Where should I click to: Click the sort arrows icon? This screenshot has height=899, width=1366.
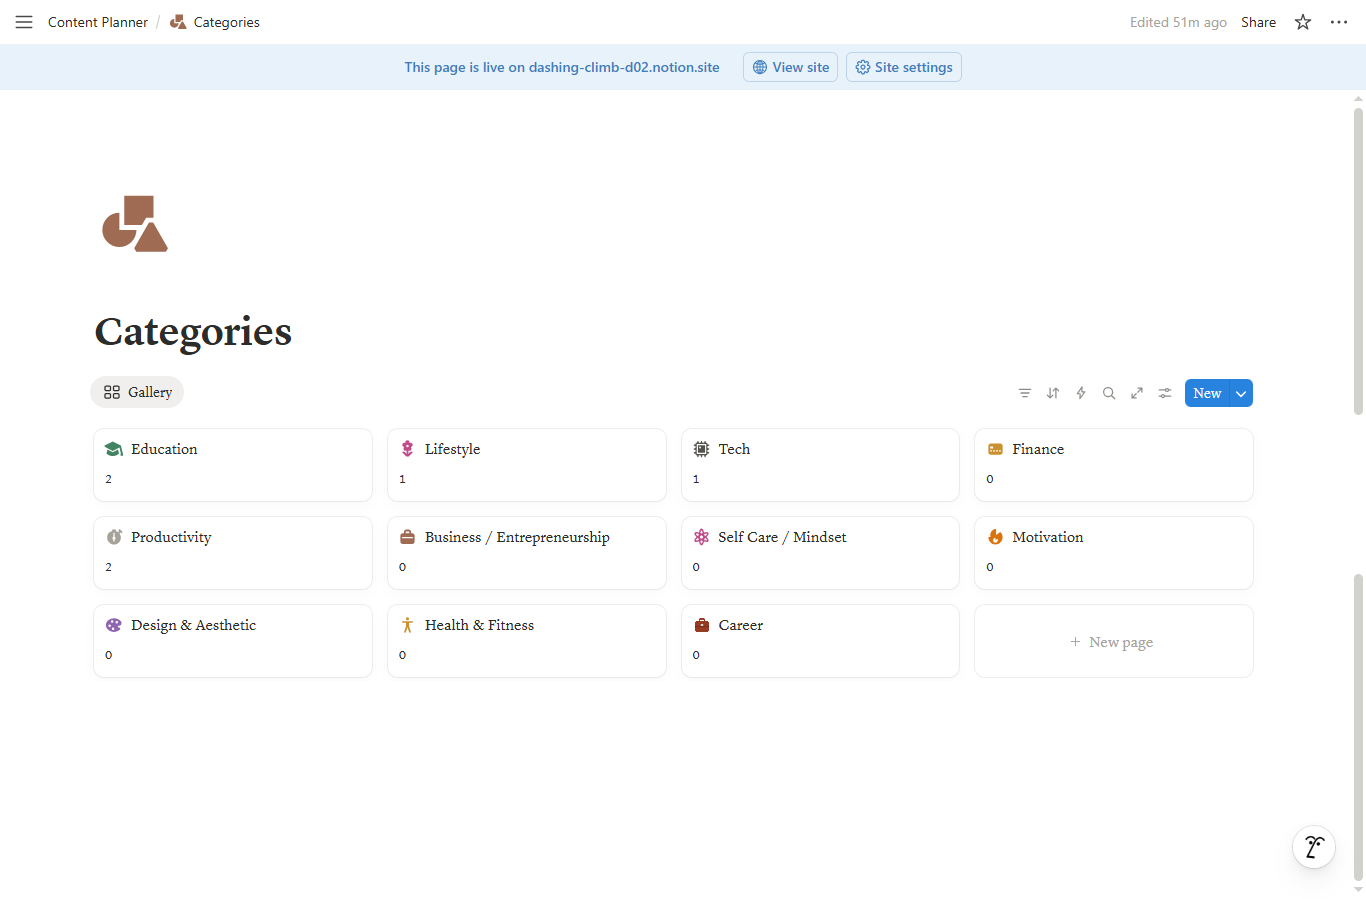(1053, 393)
